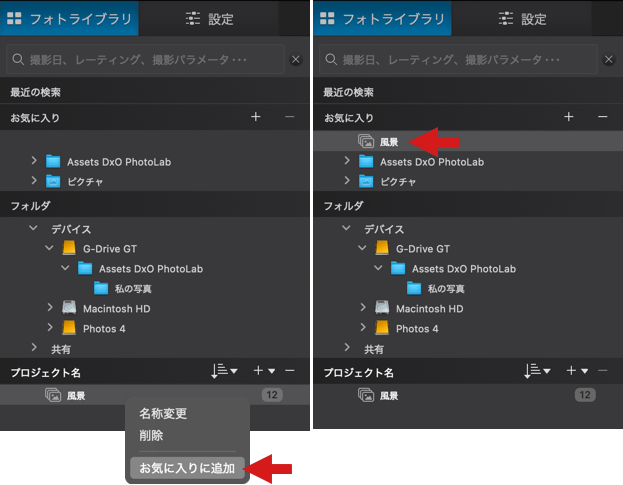The image size is (623, 485).
Task: Expand Photos 4 drive in right panel
Action: [363, 327]
